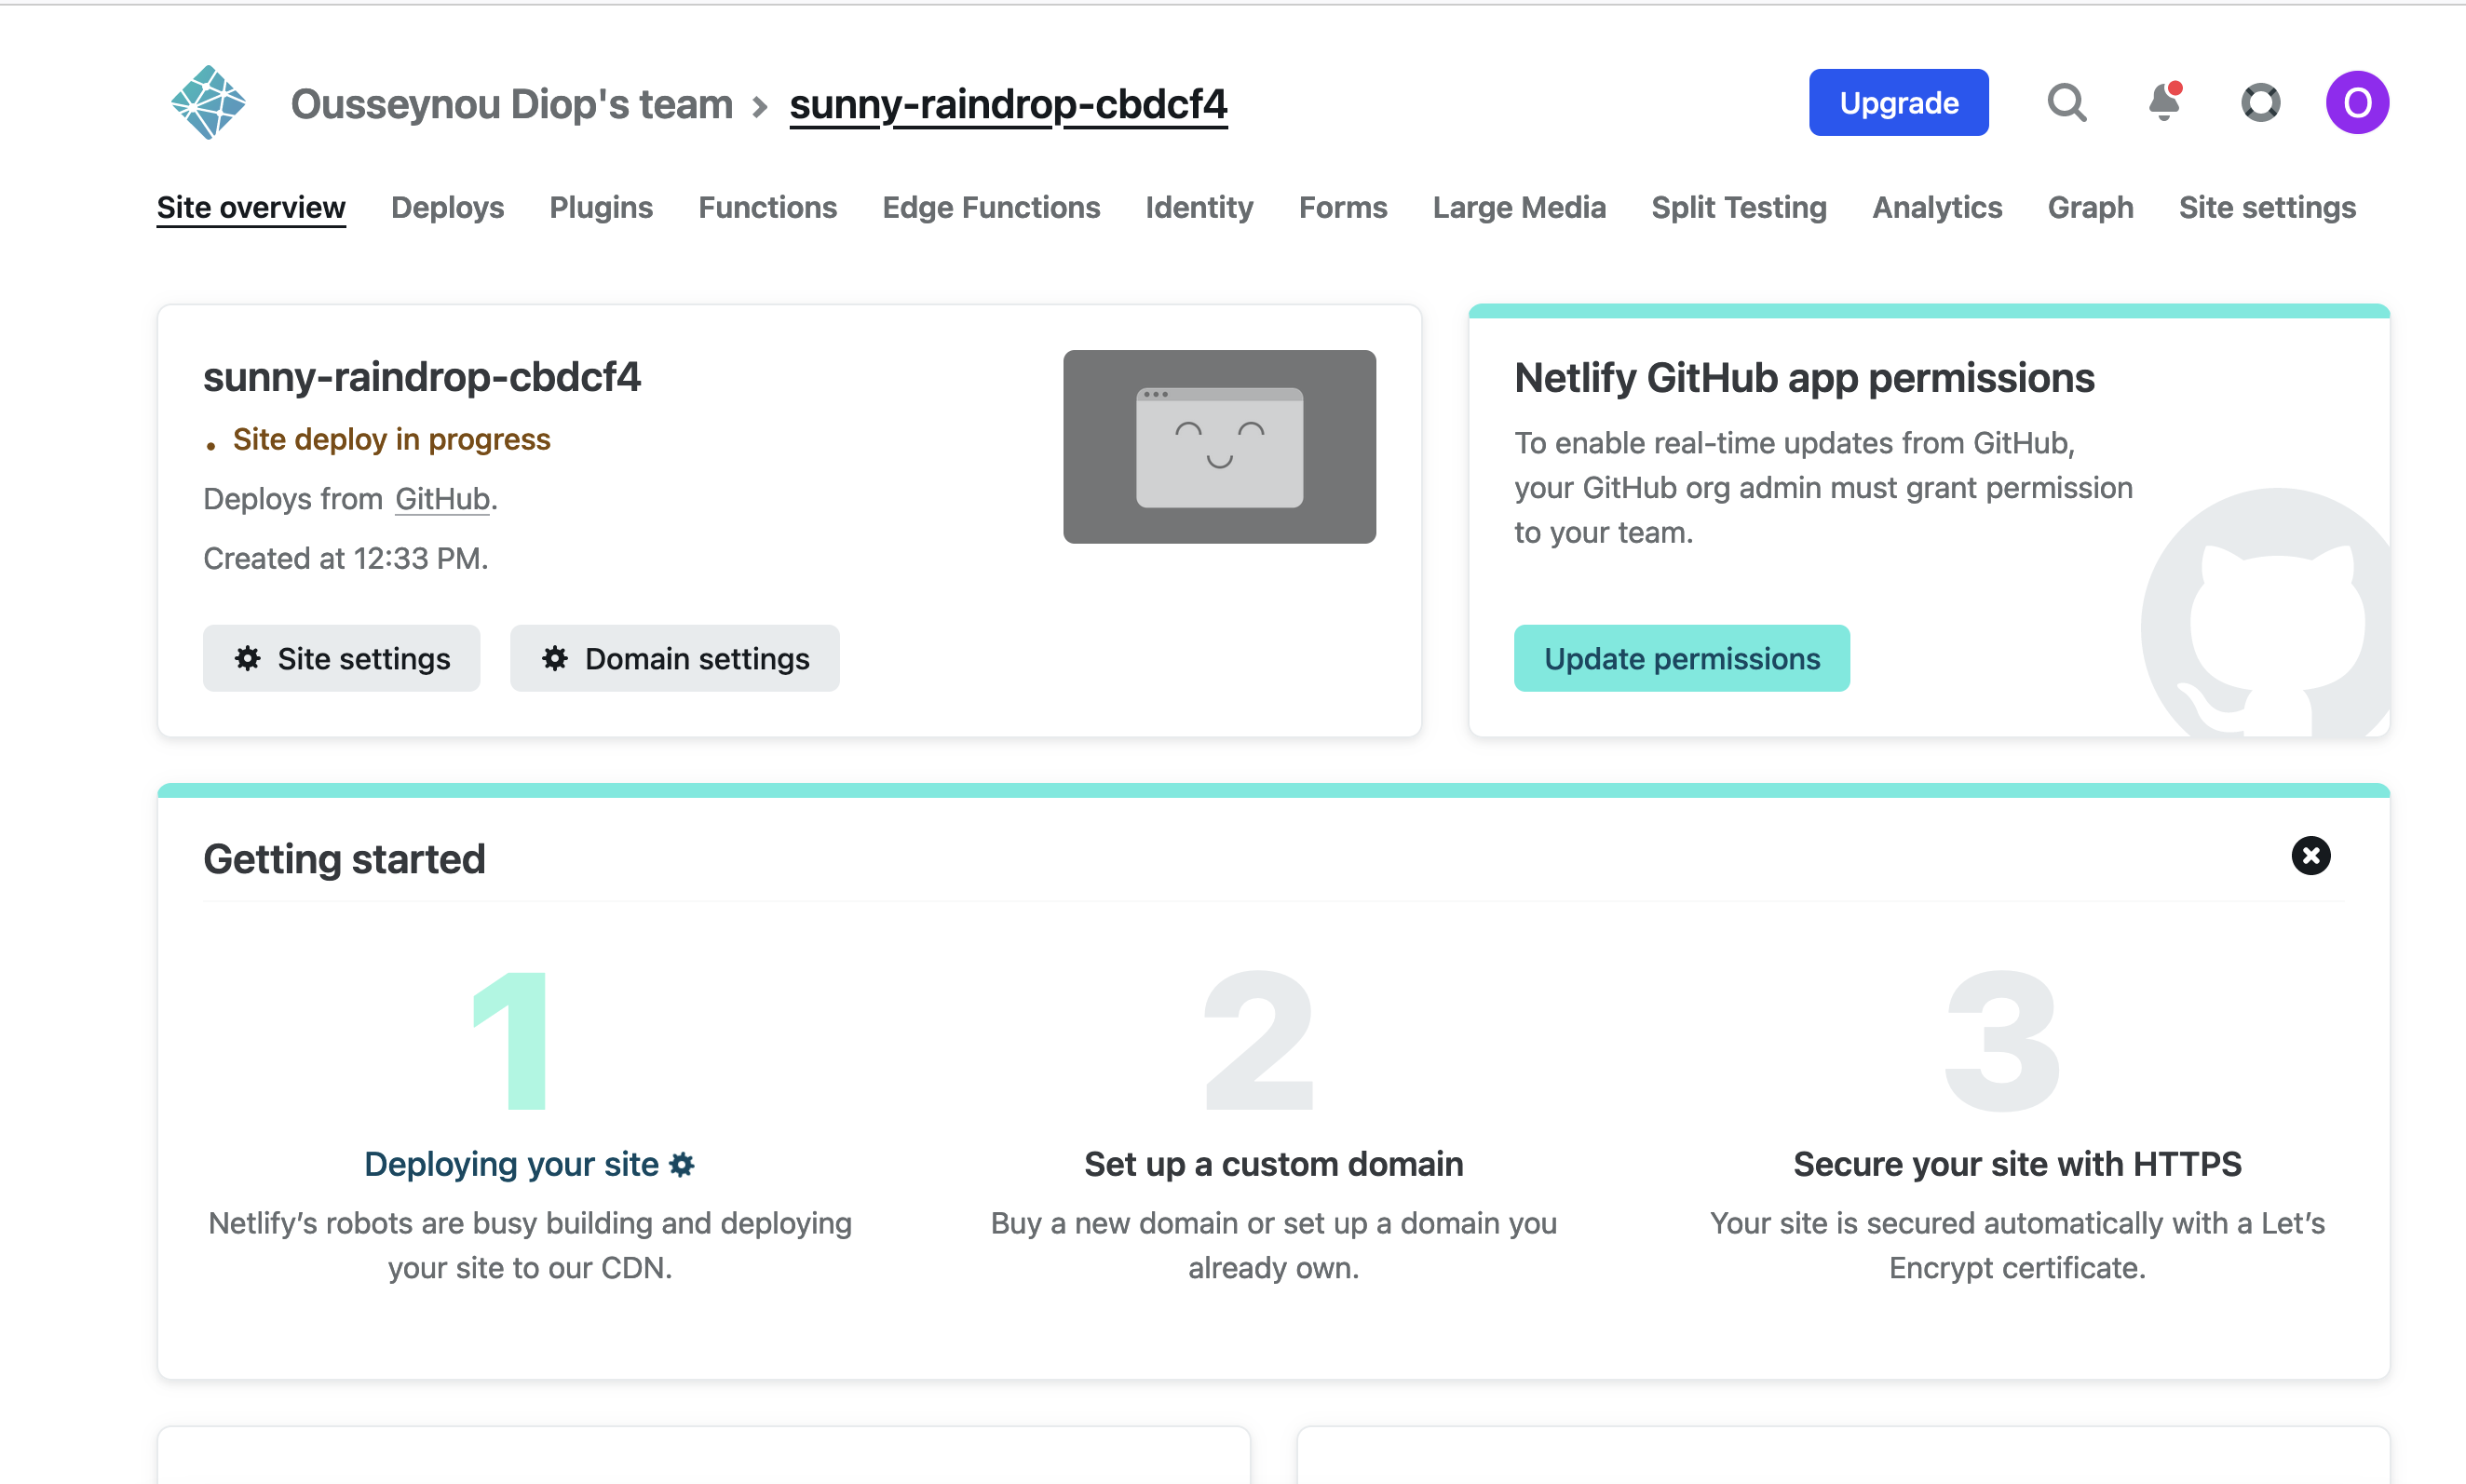The height and width of the screenshot is (1484, 2466).
Task: Open the Analytics tab
Action: 1936,207
